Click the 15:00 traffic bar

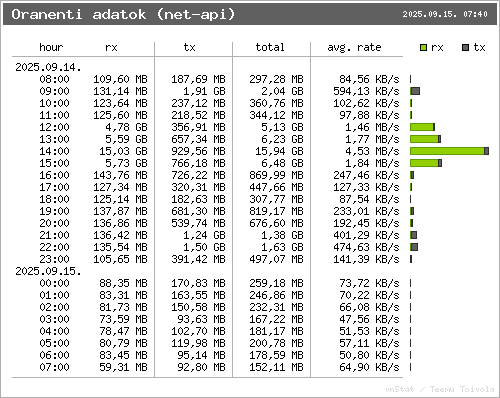click(426, 163)
